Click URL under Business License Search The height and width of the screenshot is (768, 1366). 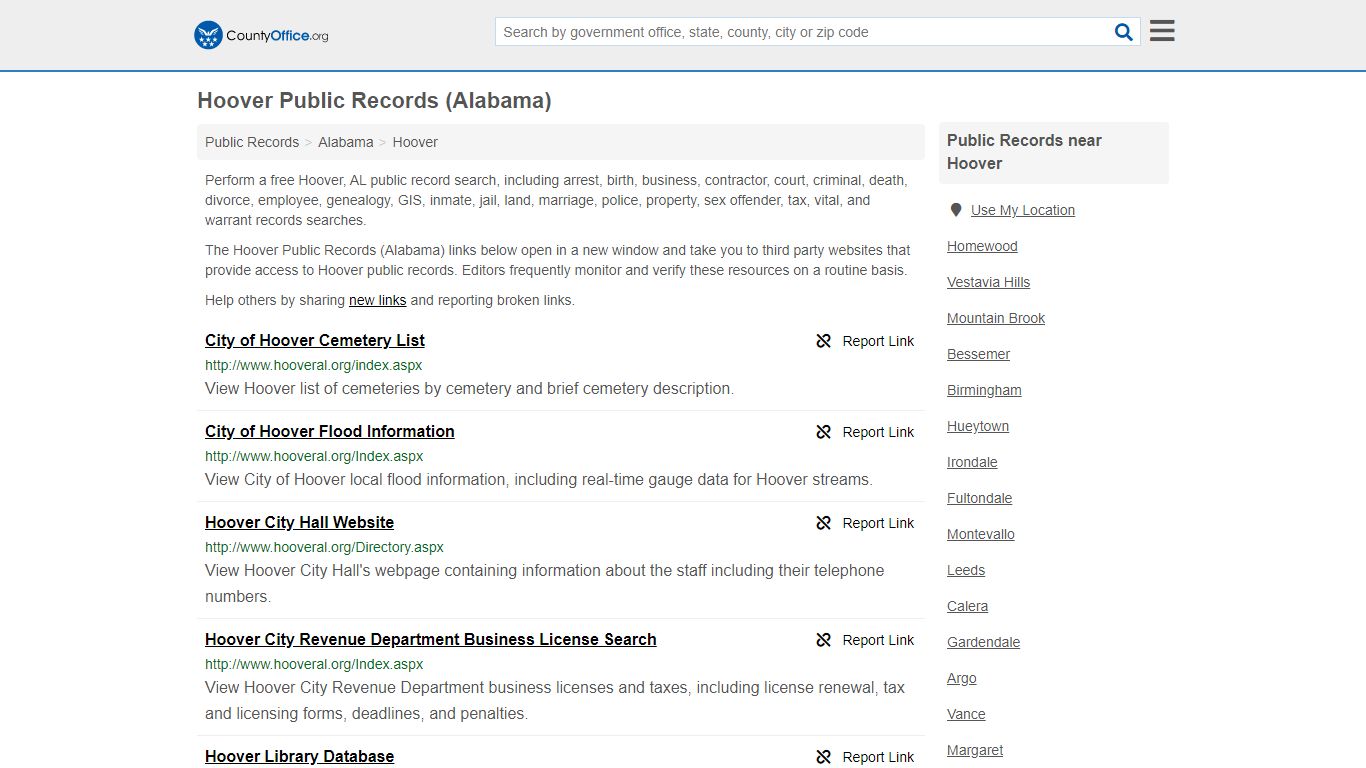tap(314, 664)
